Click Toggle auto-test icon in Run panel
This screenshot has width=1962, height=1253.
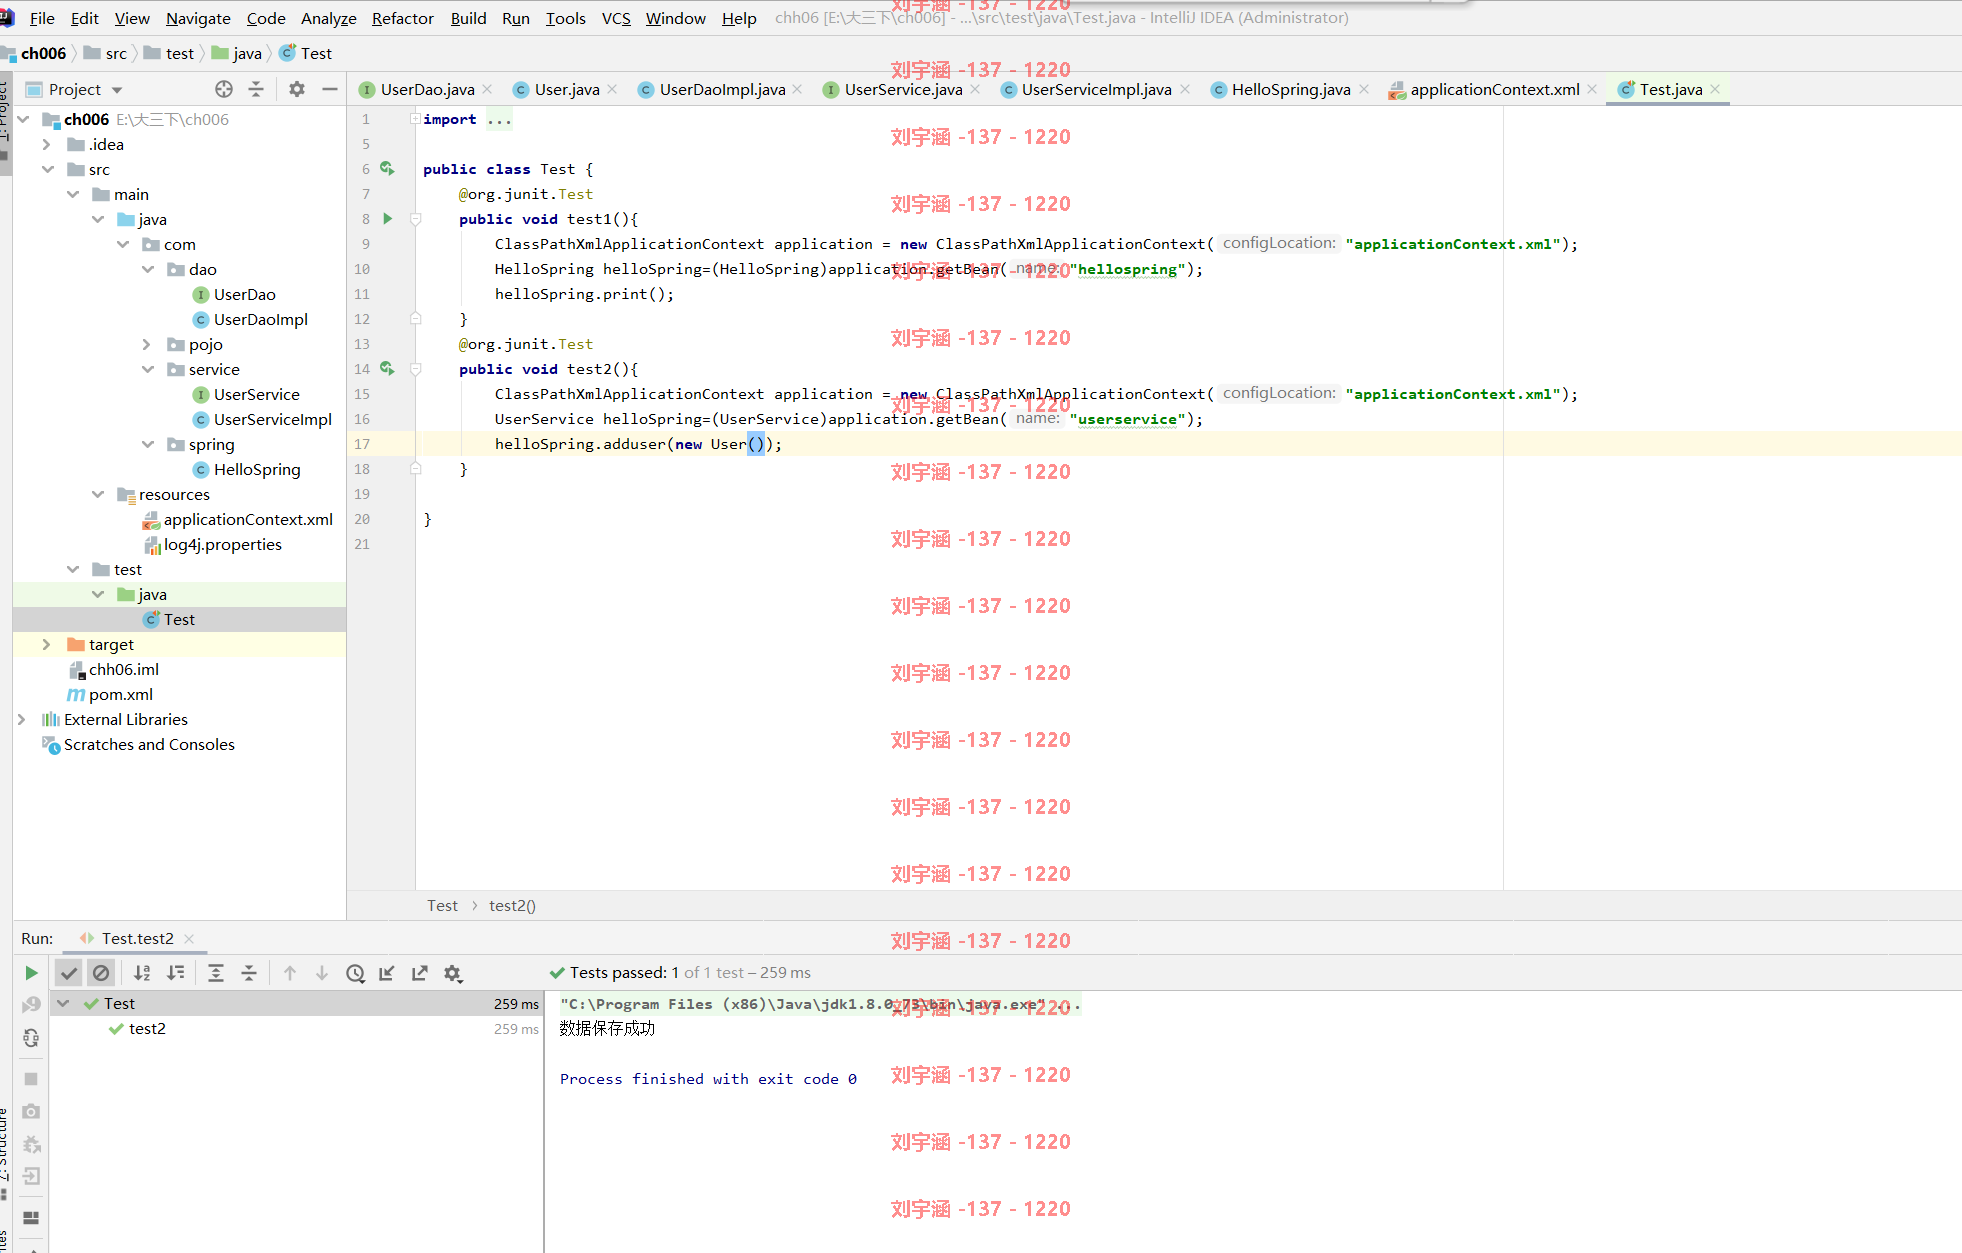click(x=31, y=1038)
